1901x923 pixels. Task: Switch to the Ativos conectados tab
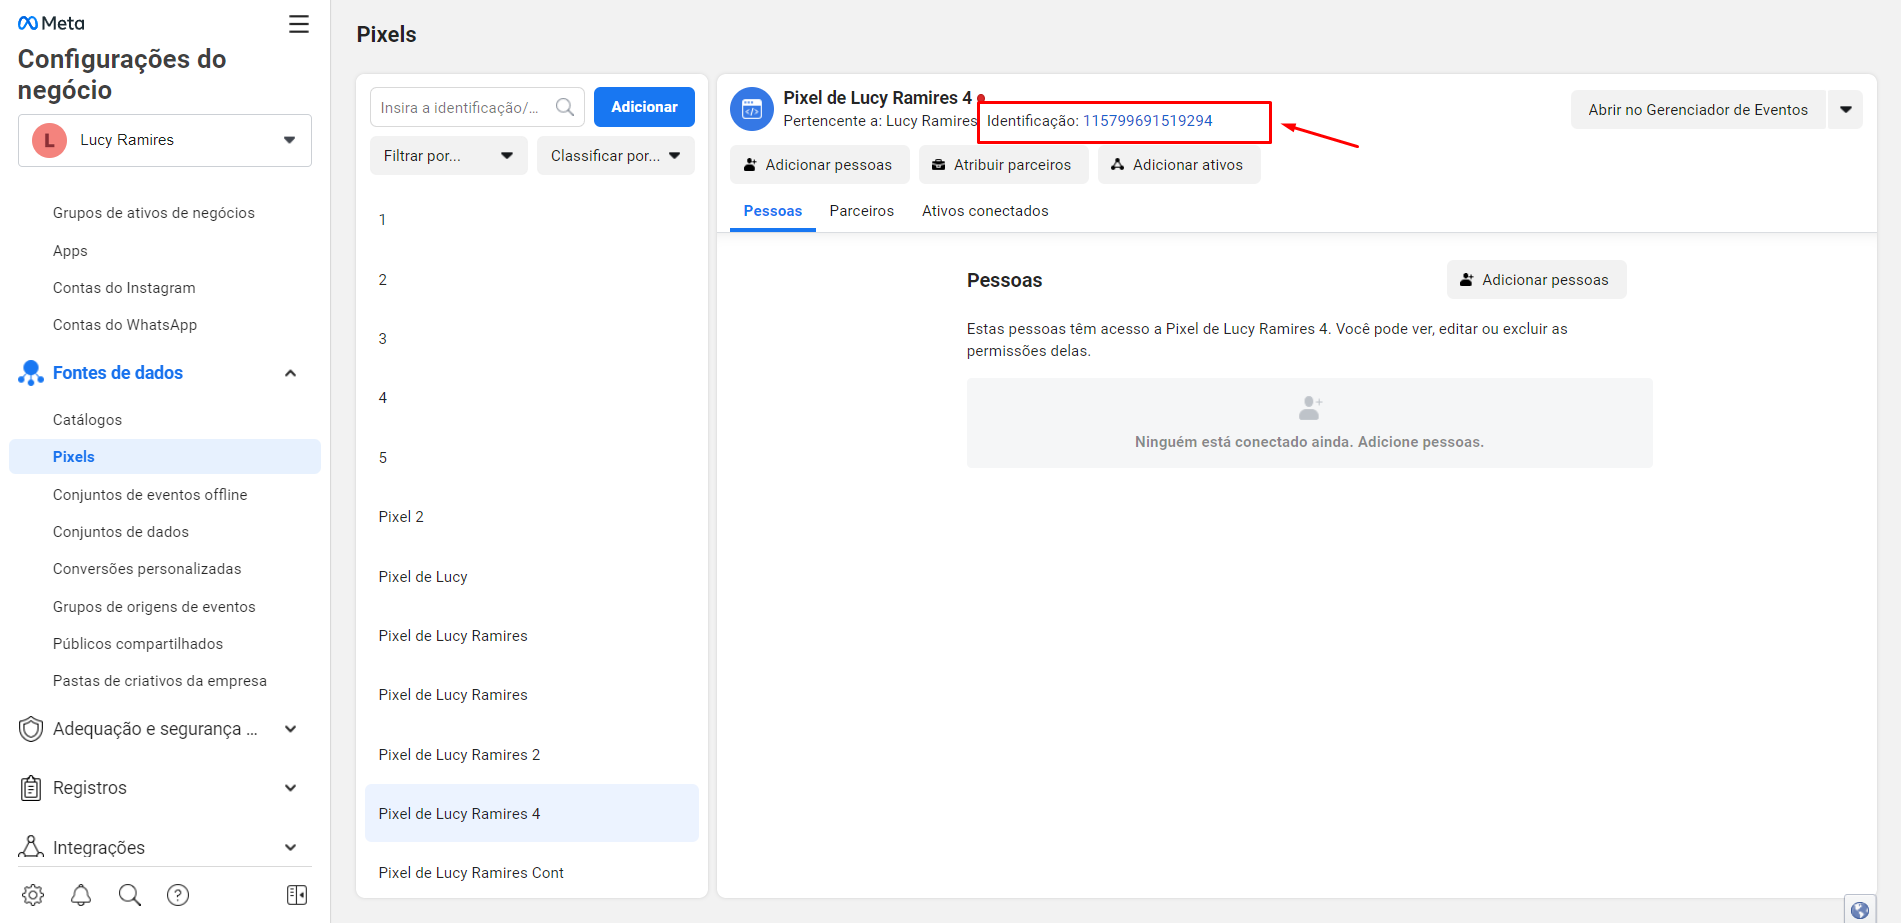pos(985,211)
